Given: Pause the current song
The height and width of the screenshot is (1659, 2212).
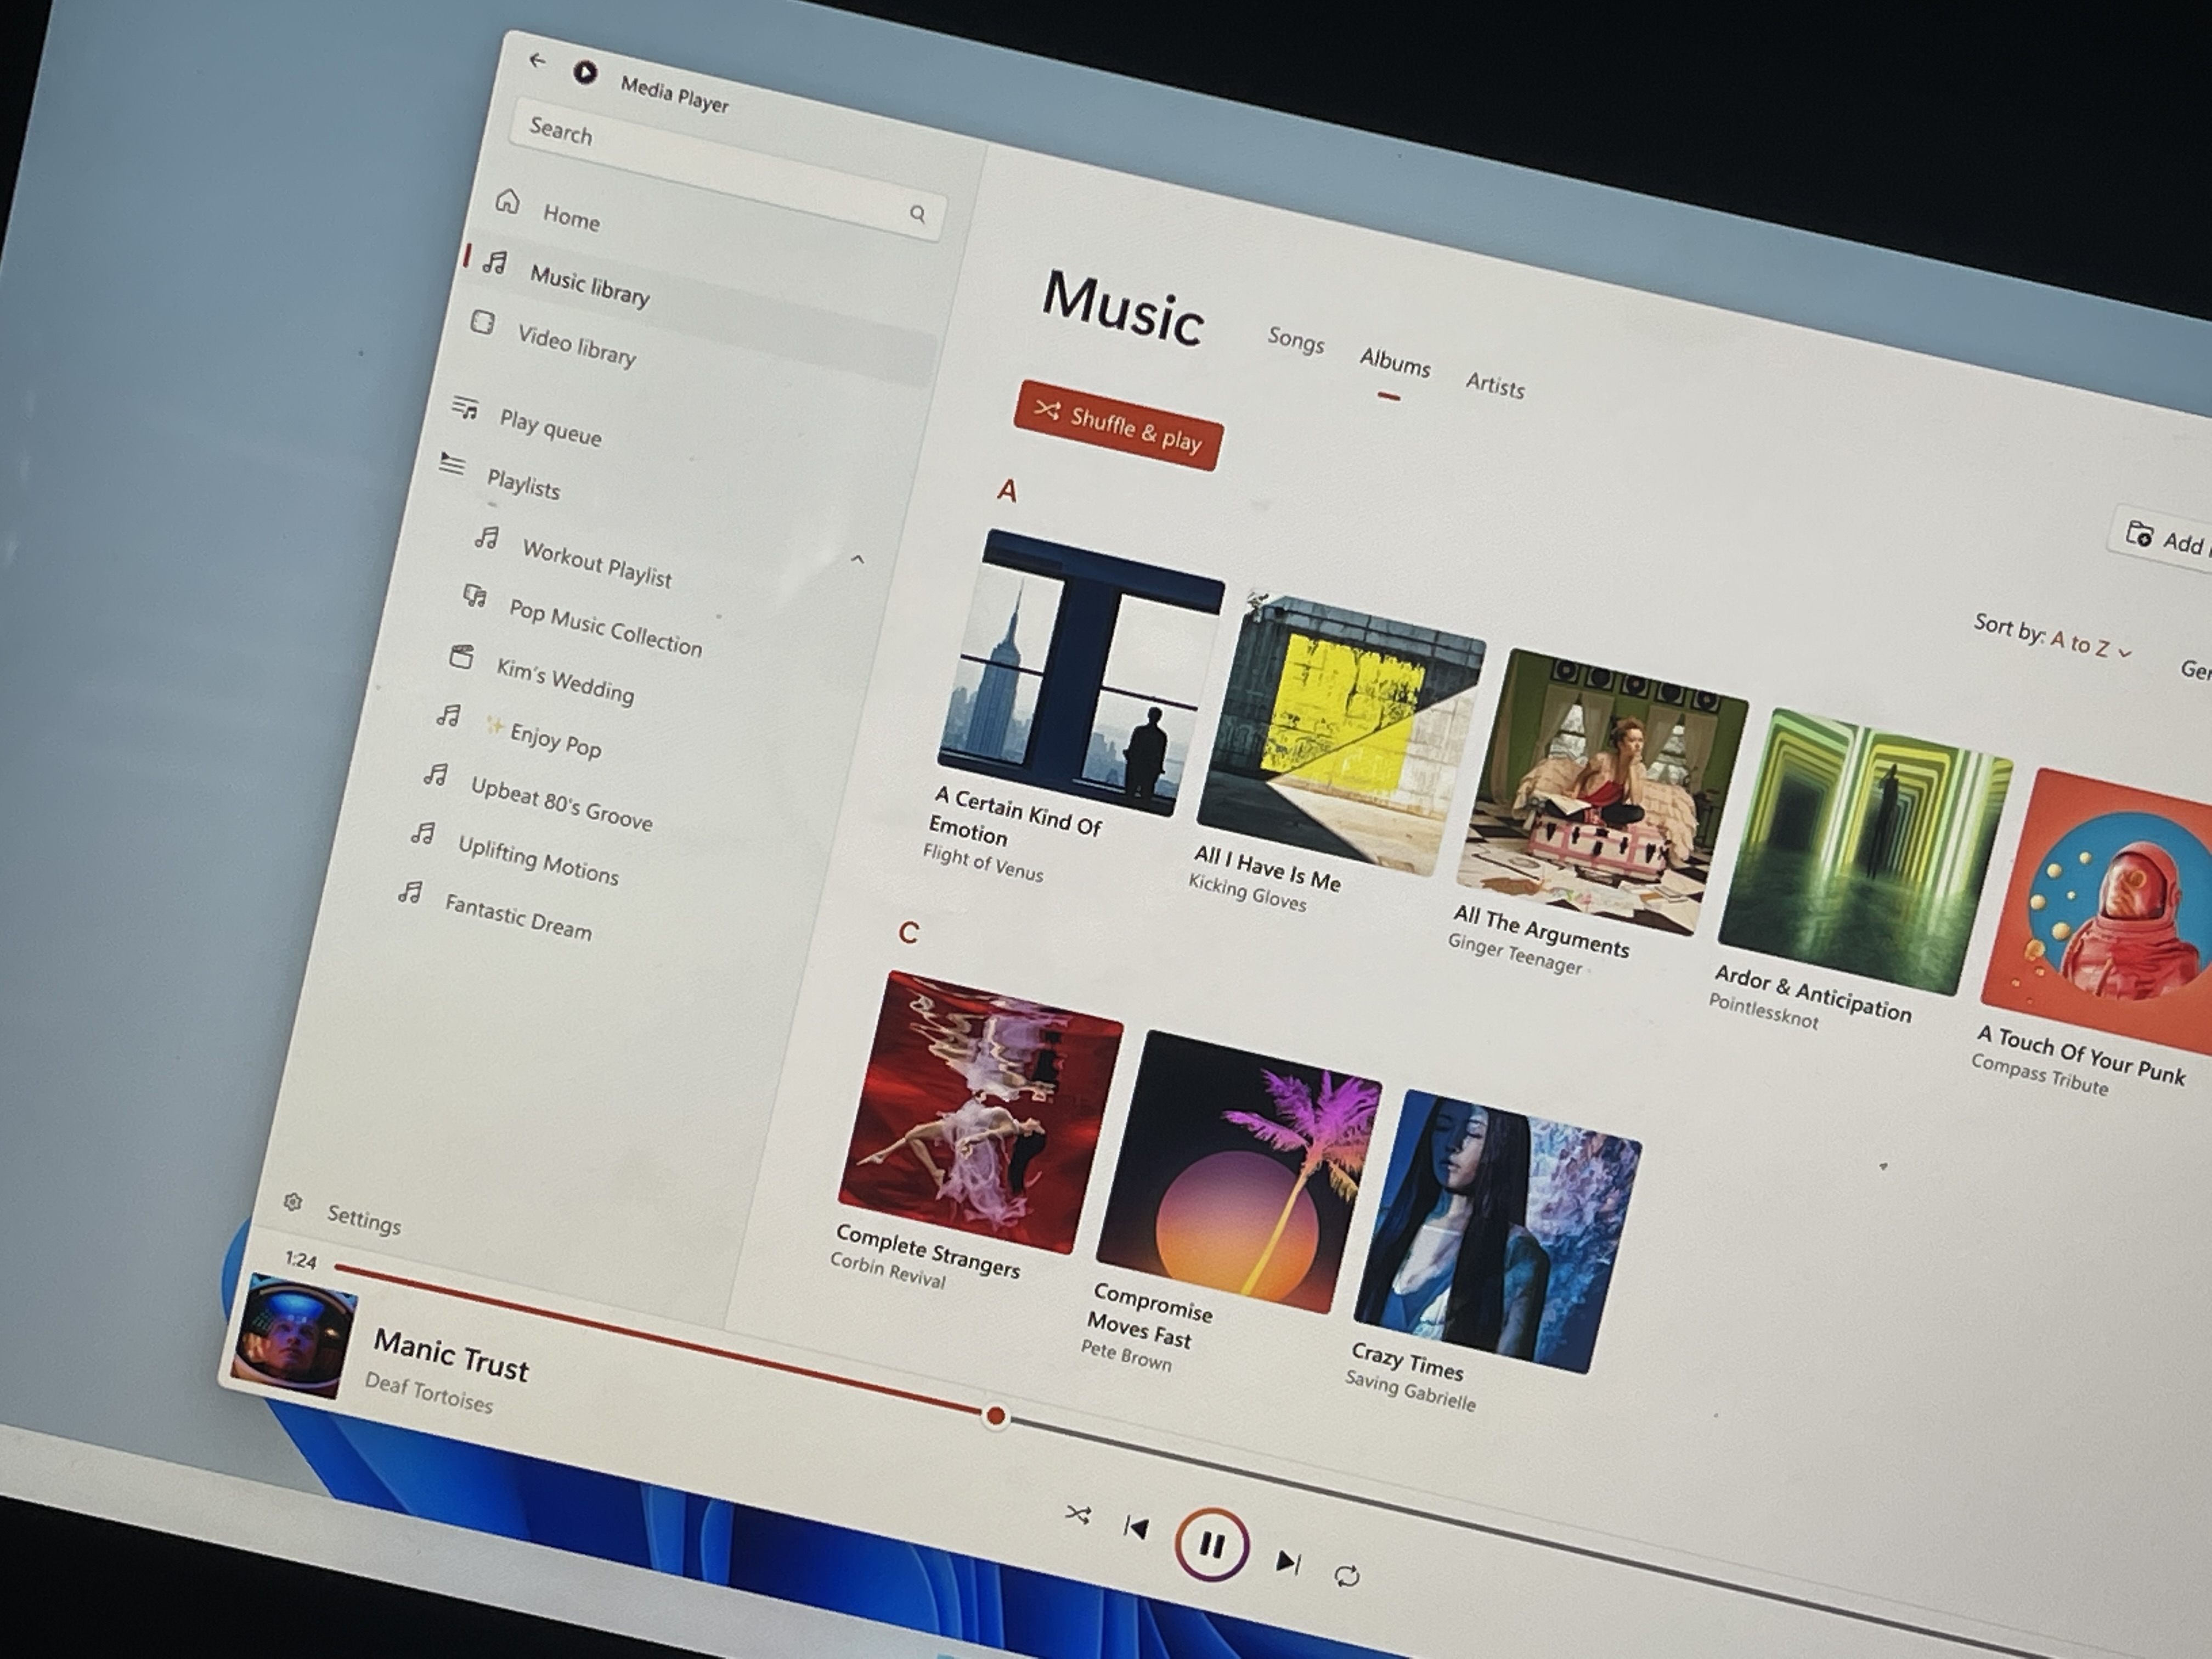Looking at the screenshot, I should pyautogui.click(x=1211, y=1545).
